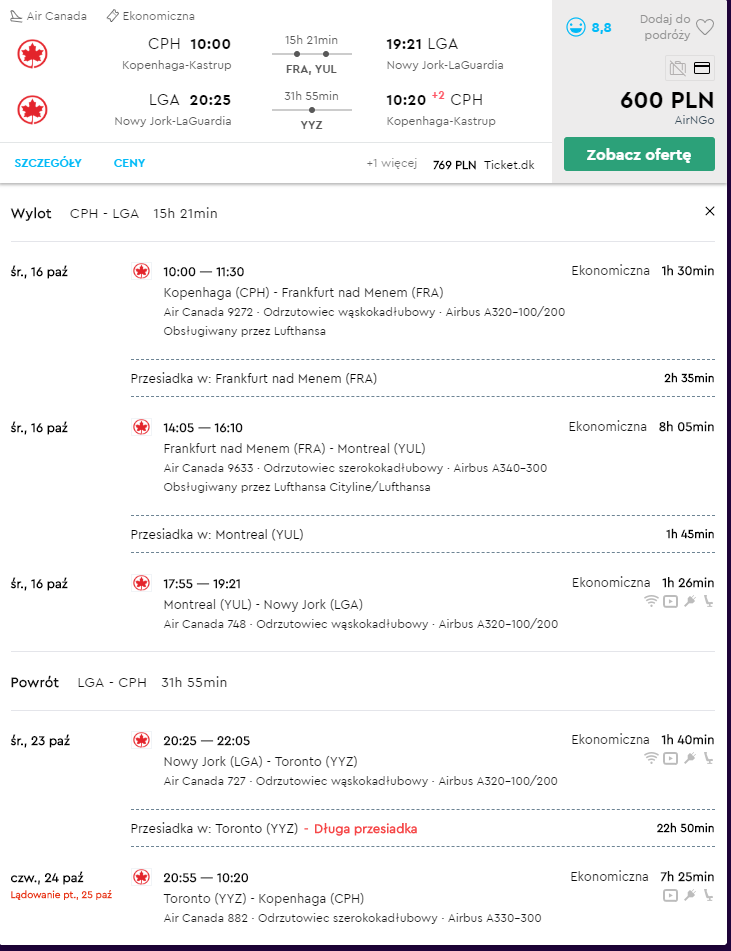Viewport: 731px width, 951px height.
Task: Click the YYZ return stop indicator
Action: [312, 125]
